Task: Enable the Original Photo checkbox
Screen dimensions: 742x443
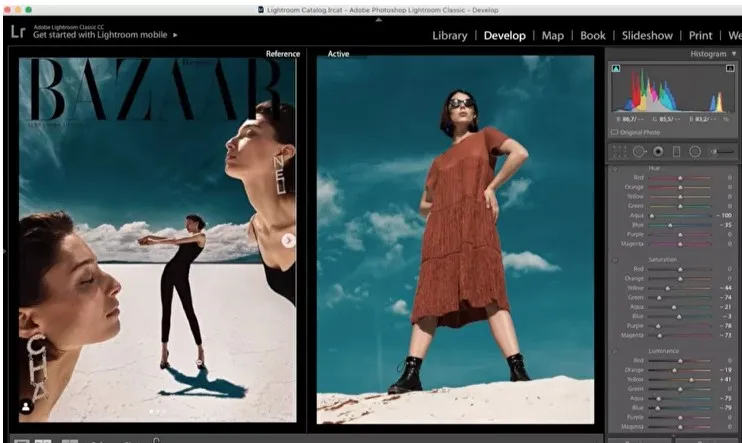Action: pyautogui.click(x=614, y=133)
